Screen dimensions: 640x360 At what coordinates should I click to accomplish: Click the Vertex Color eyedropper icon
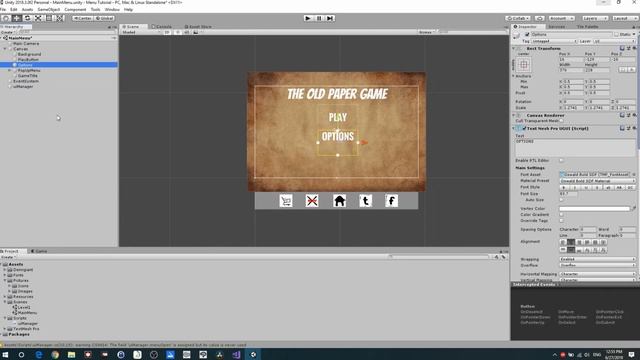(634, 209)
